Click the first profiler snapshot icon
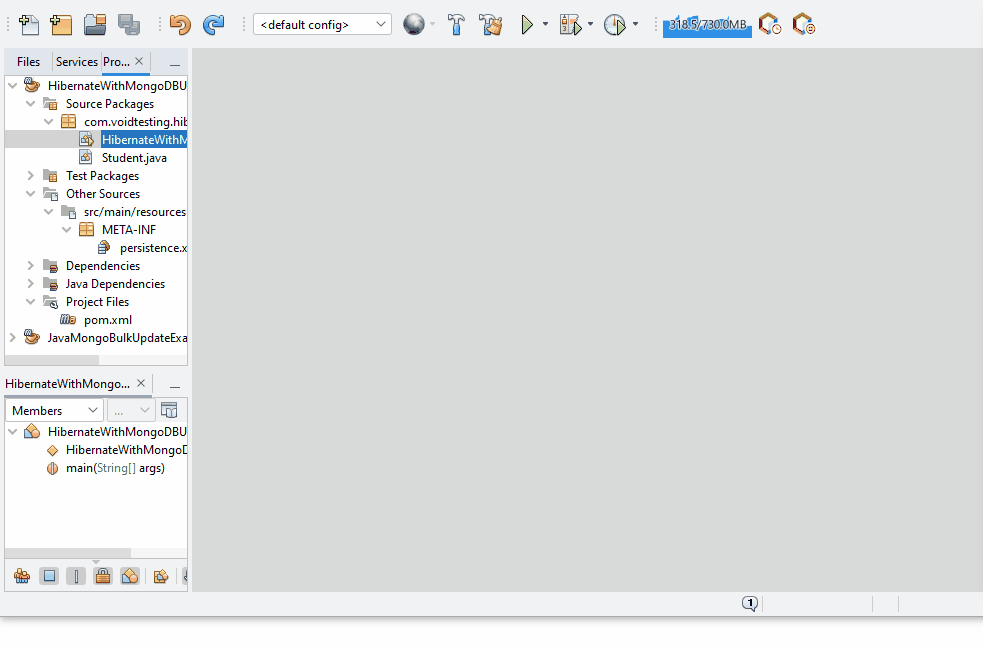Viewport: 983px width, 649px height. tap(769, 25)
